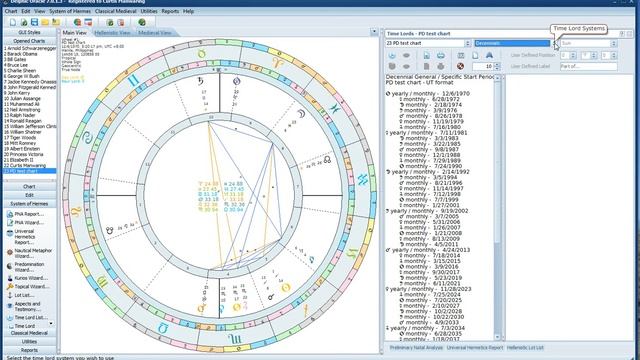Switch to Medieval View tab

click(155, 33)
